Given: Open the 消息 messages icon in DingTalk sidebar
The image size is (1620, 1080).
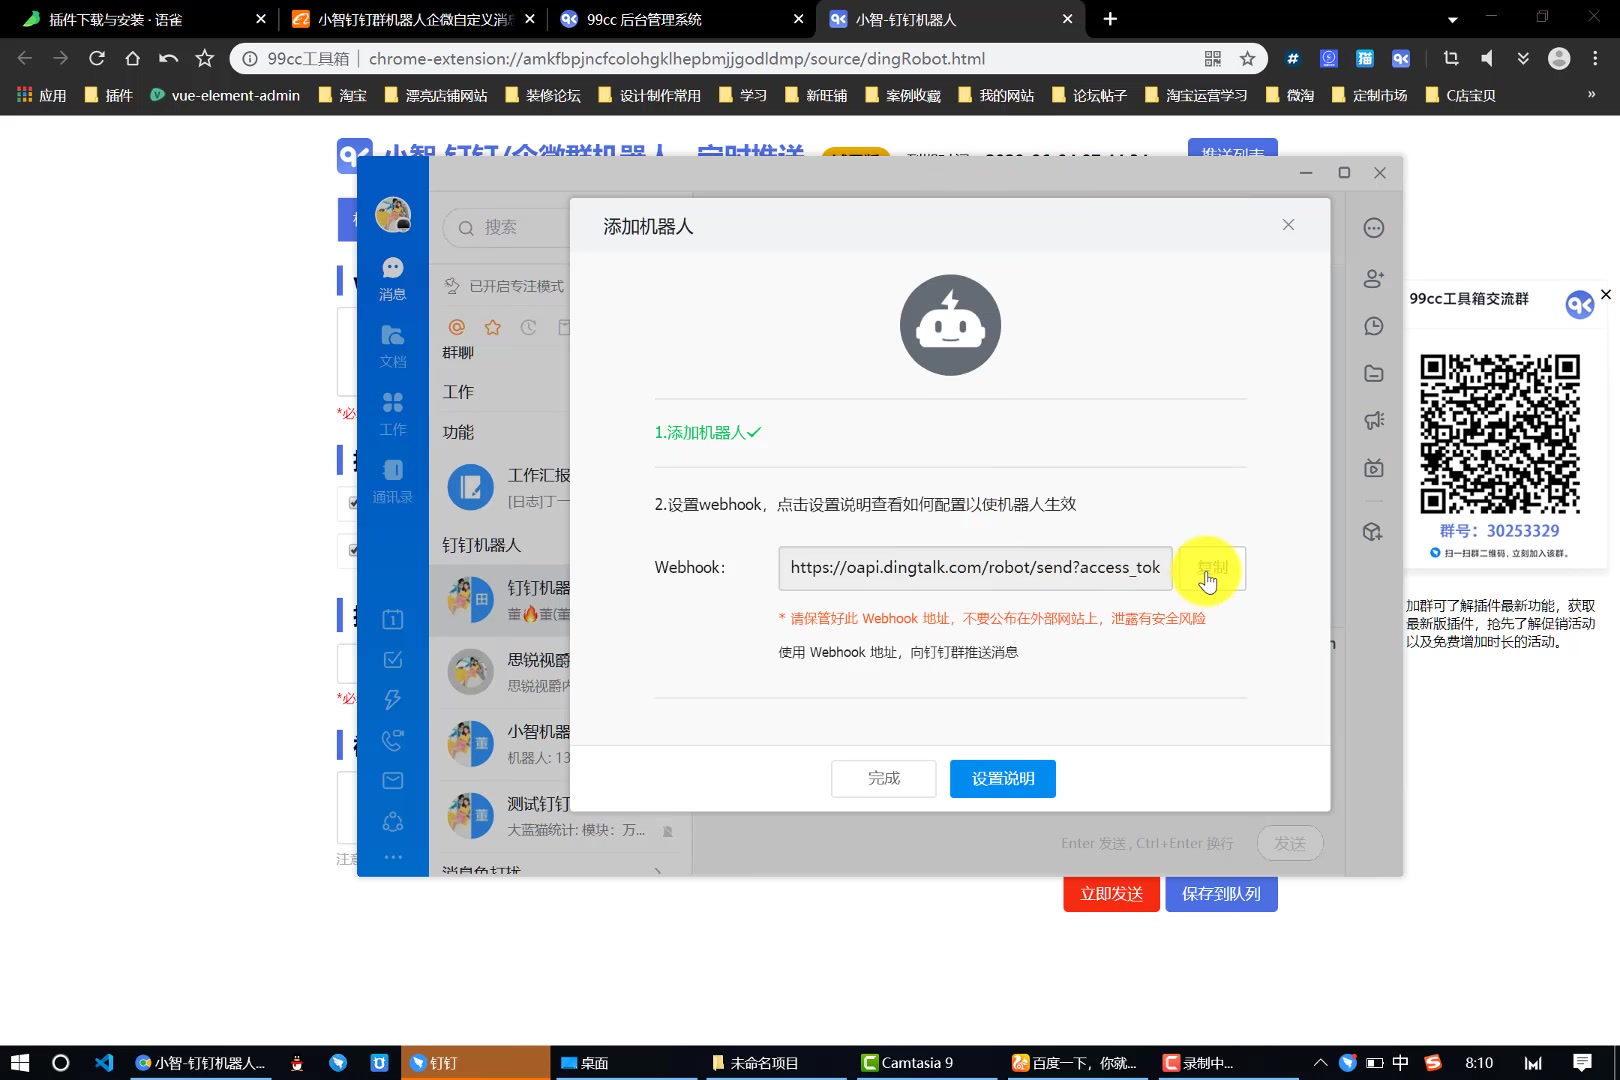Looking at the screenshot, I should coord(393,278).
